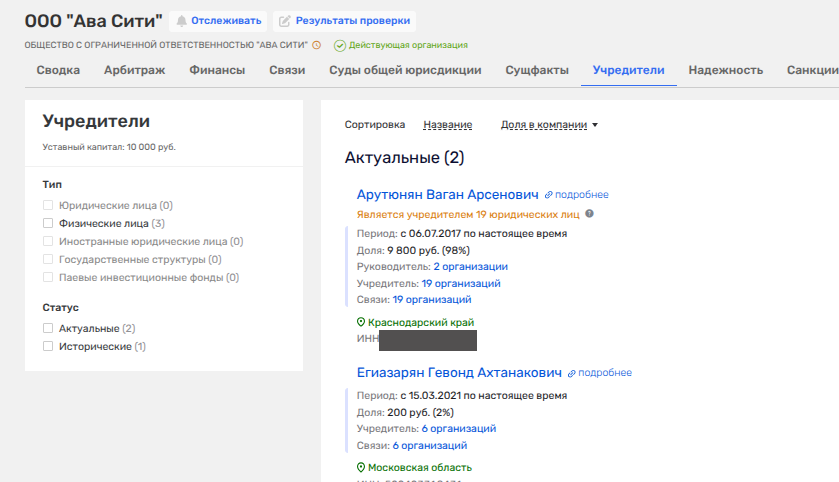The image size is (839, 482).
Task: Toggle the Иностранные юридические лица checkbox
Action: 48,241
